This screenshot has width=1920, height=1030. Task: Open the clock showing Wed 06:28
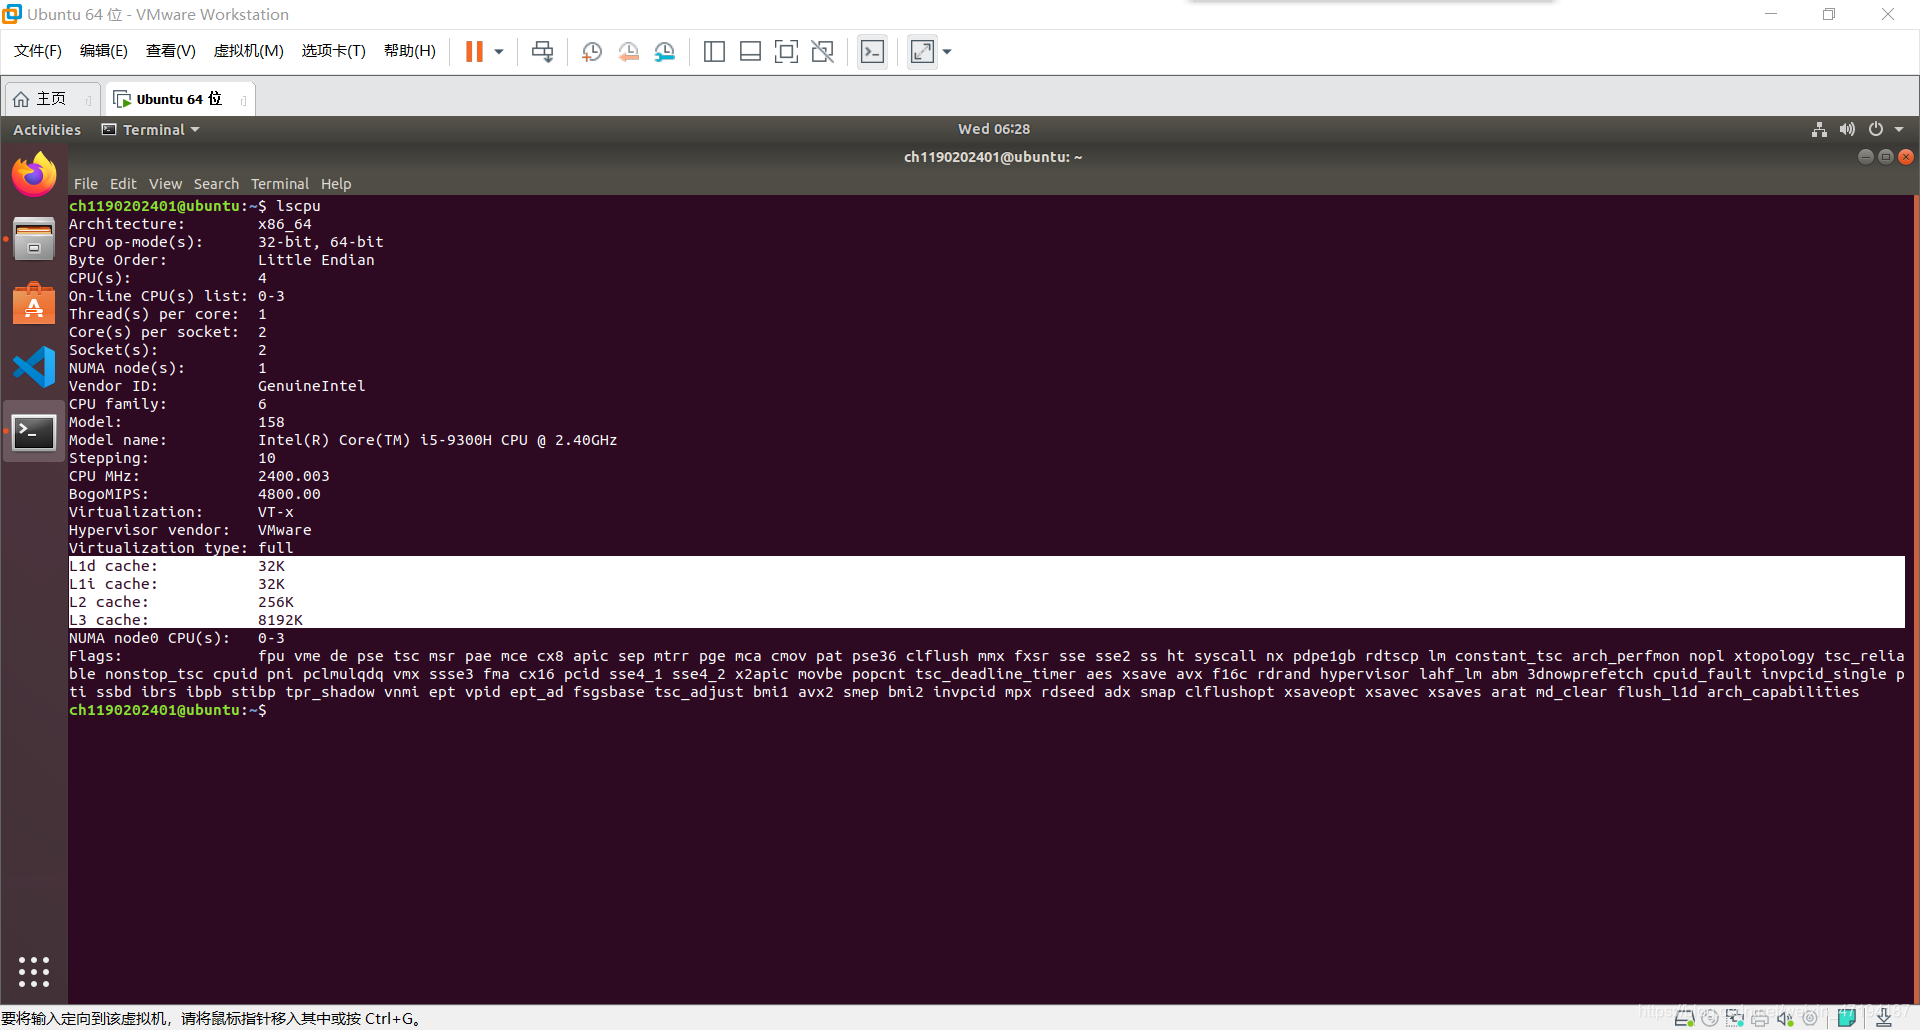pos(994,129)
